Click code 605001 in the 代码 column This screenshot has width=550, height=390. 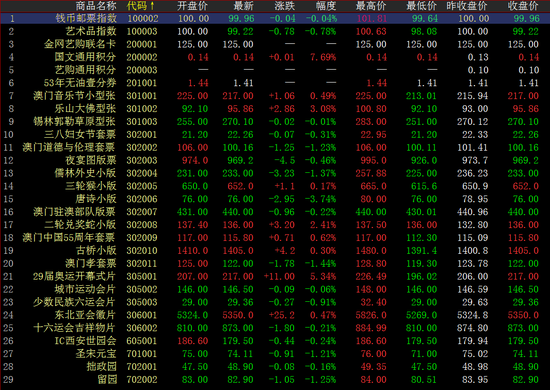142,341
